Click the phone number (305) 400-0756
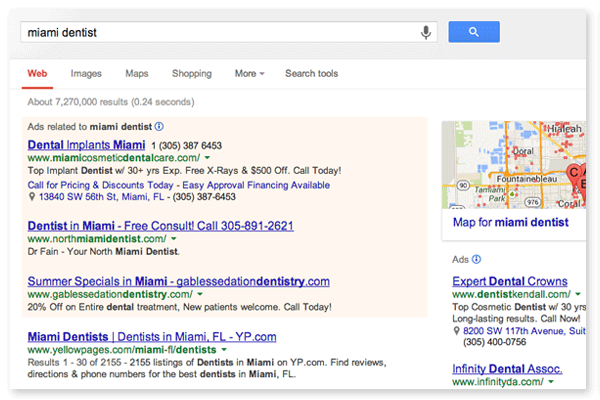The width and height of the screenshot is (600, 400). (x=494, y=342)
